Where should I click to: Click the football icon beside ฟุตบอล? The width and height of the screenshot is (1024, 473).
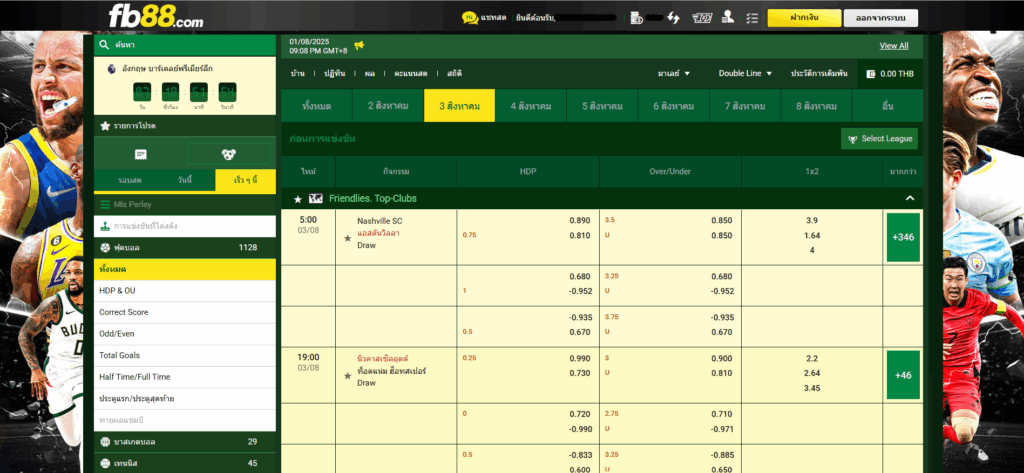[105, 248]
